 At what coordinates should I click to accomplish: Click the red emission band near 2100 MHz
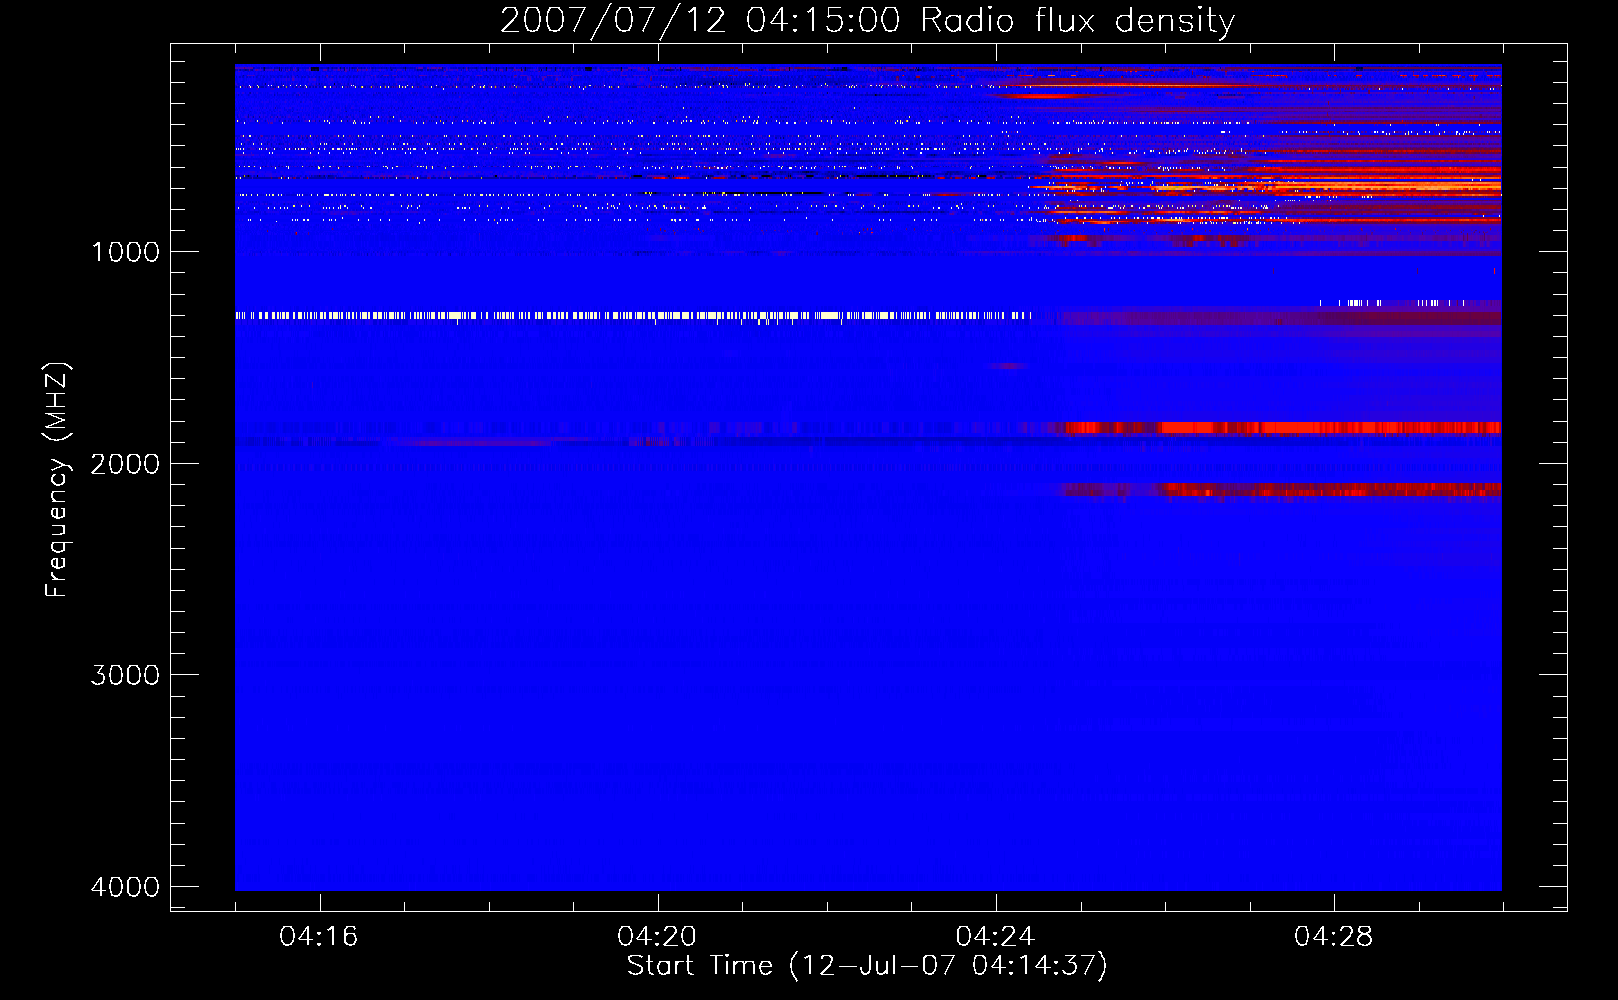pos(1280,490)
